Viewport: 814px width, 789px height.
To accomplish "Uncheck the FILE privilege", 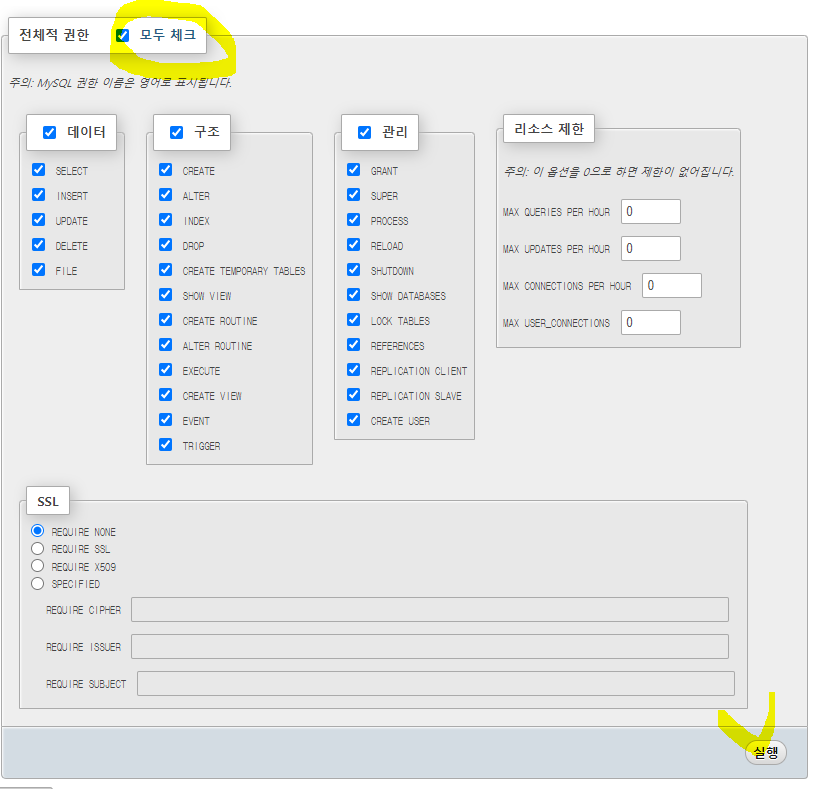I will (x=38, y=269).
